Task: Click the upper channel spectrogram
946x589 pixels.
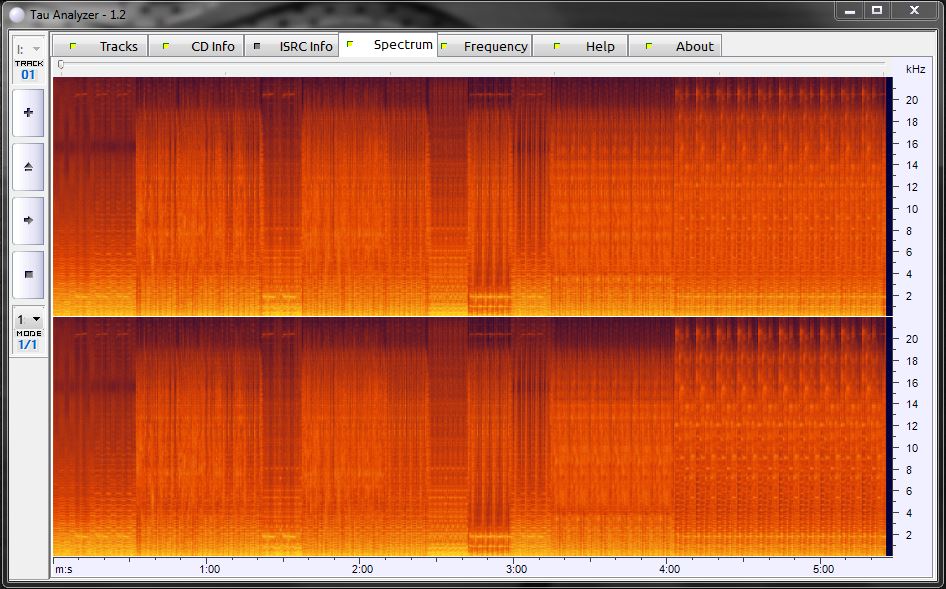Action: click(469, 196)
